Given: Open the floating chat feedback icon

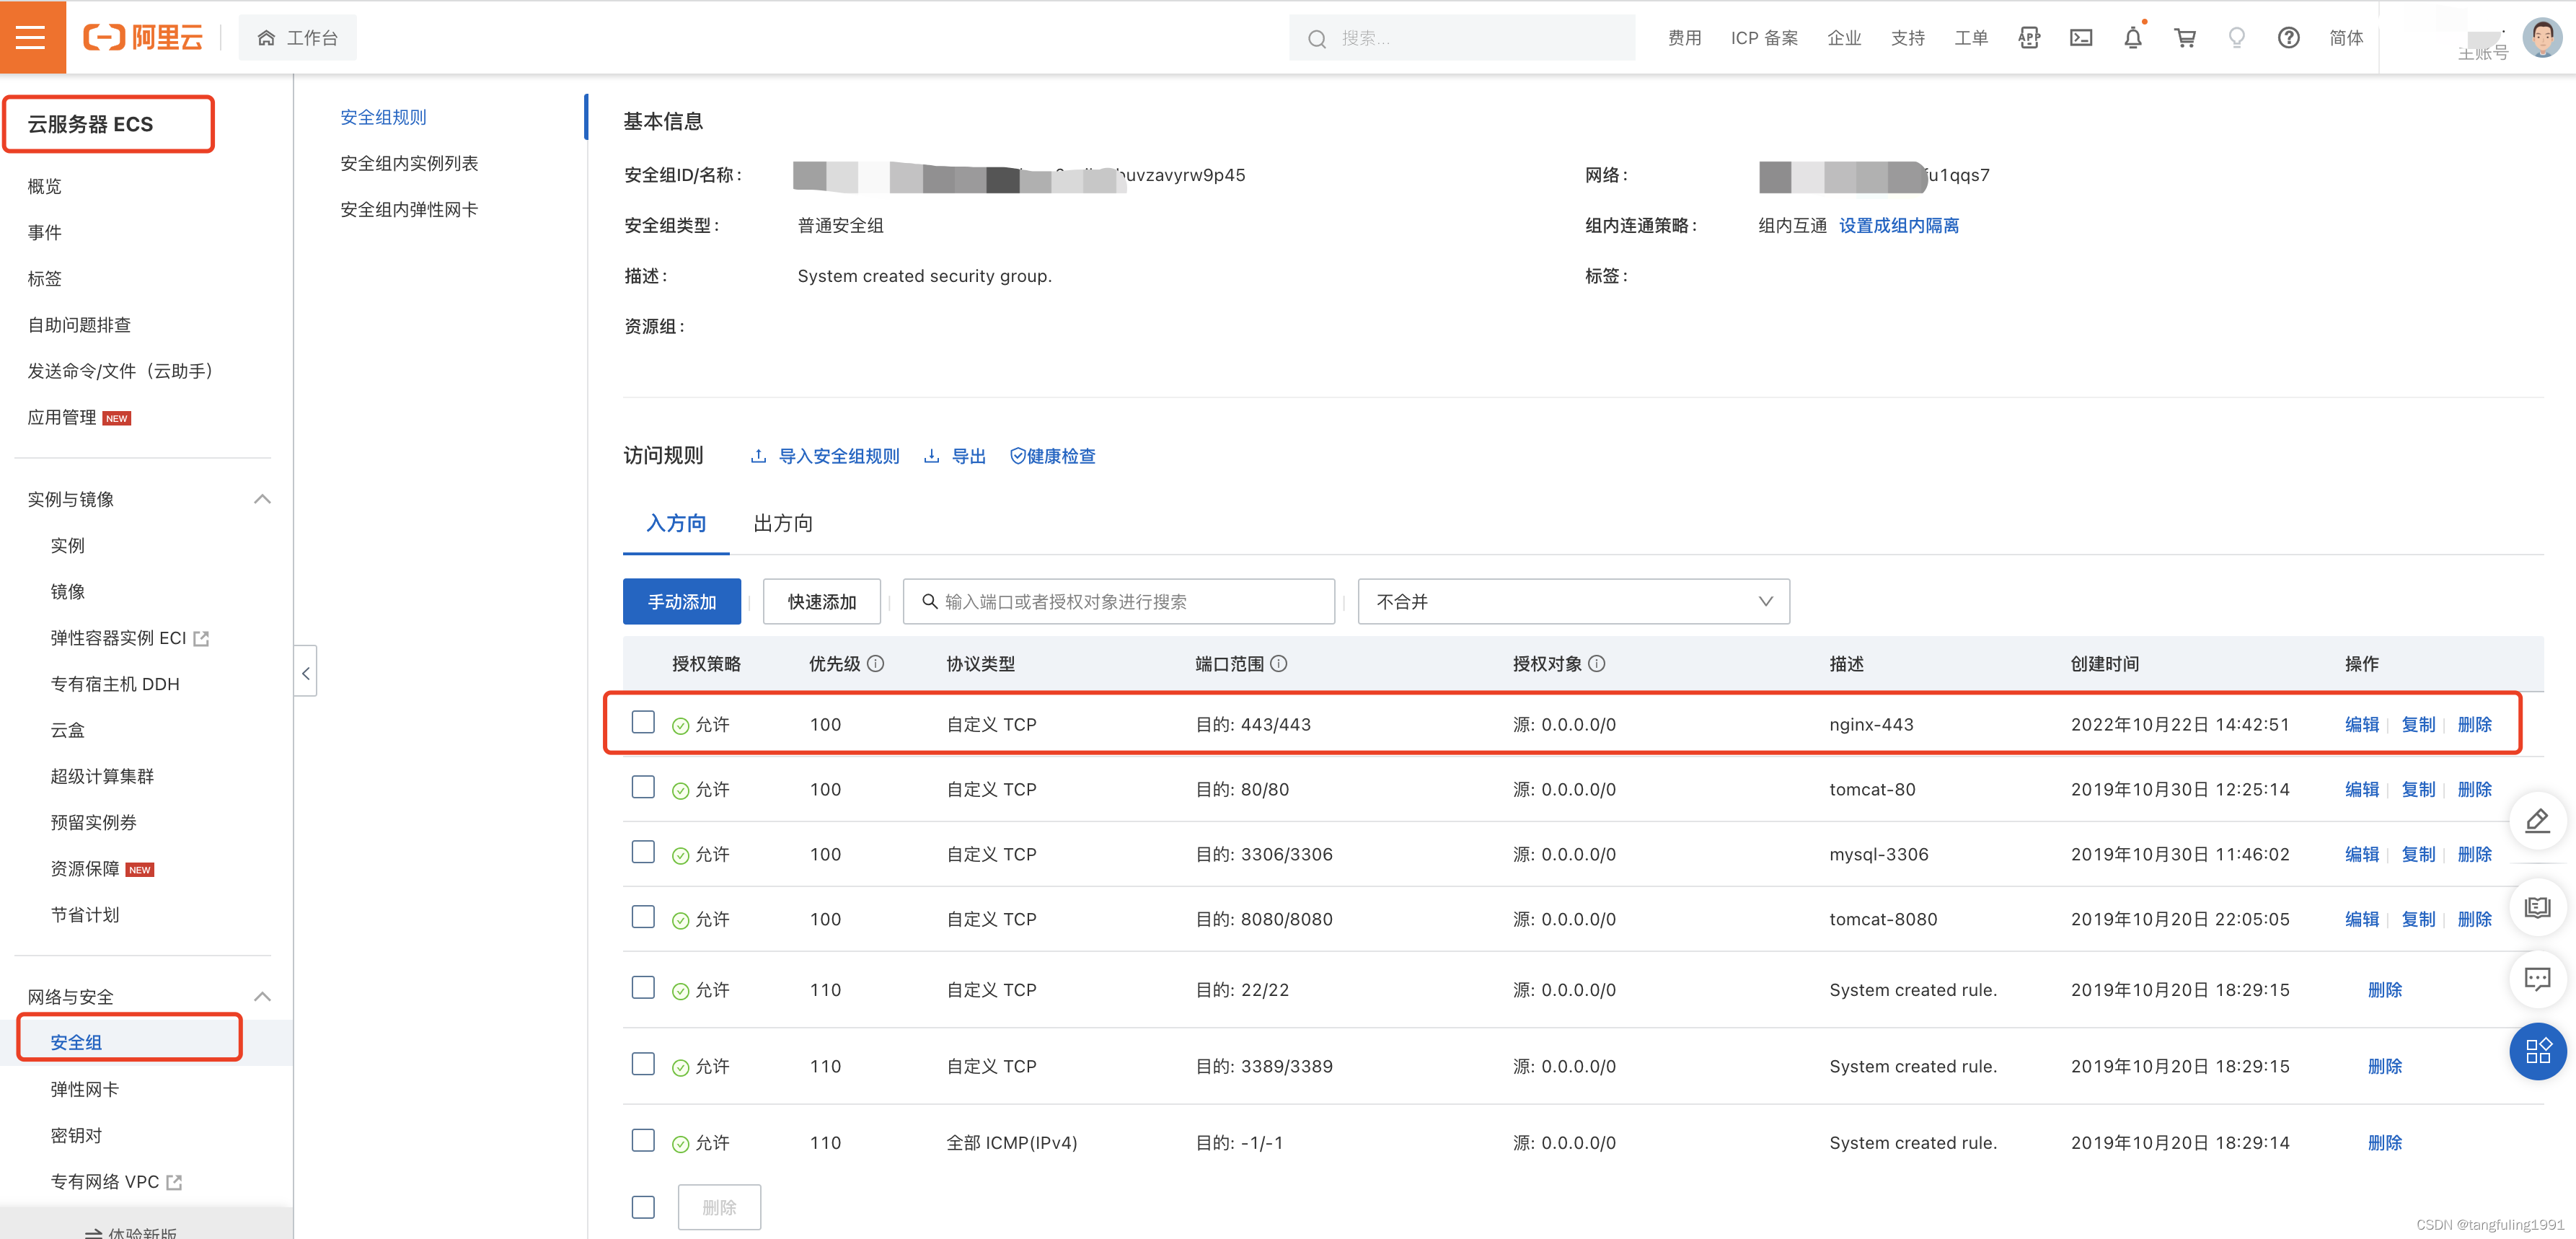Looking at the screenshot, I should (2538, 979).
